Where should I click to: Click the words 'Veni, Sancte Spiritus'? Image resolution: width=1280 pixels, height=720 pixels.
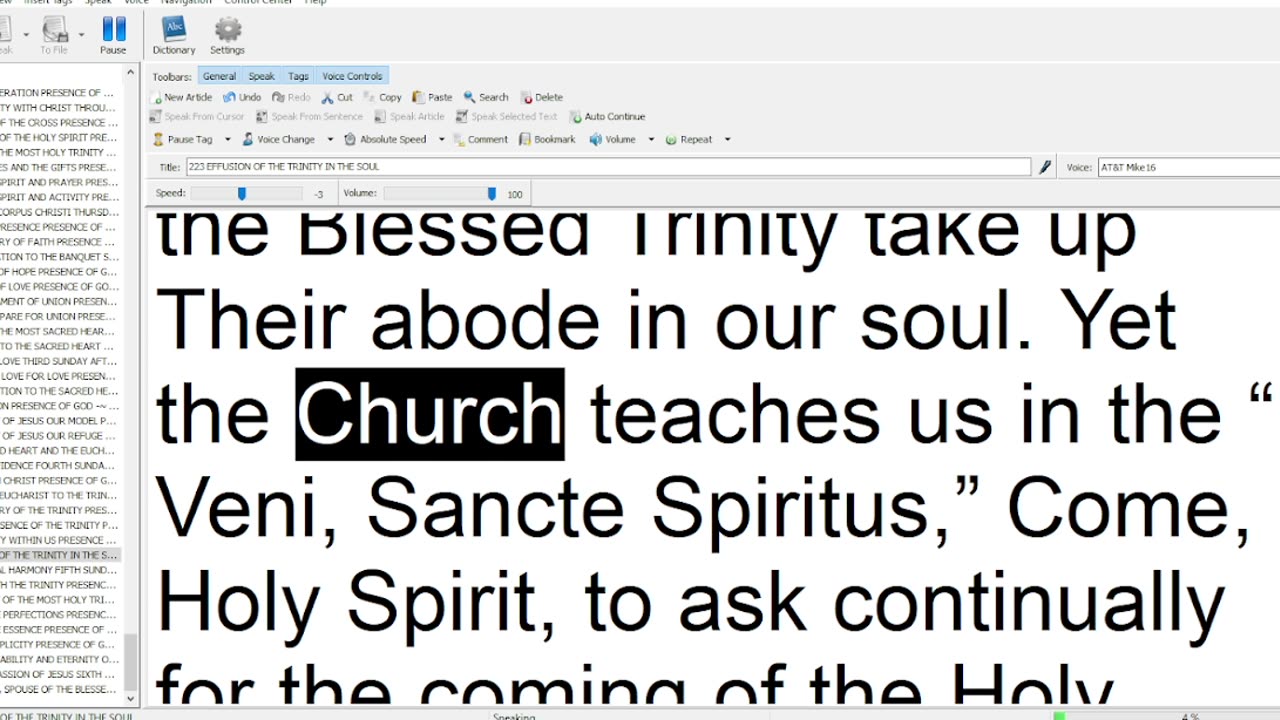[x=545, y=508]
